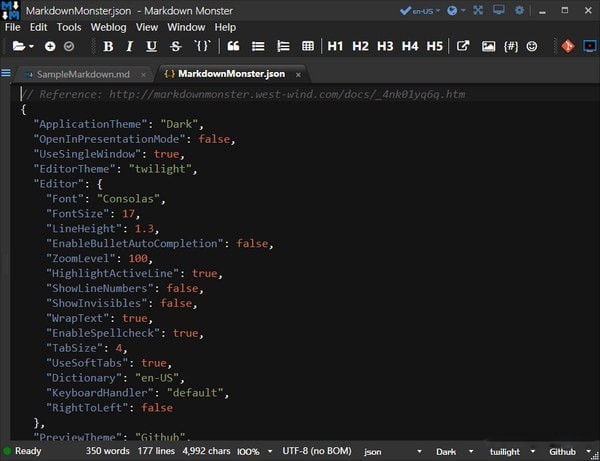Apply the H1 heading button
Viewport: 600px width, 461px height.
(x=335, y=46)
